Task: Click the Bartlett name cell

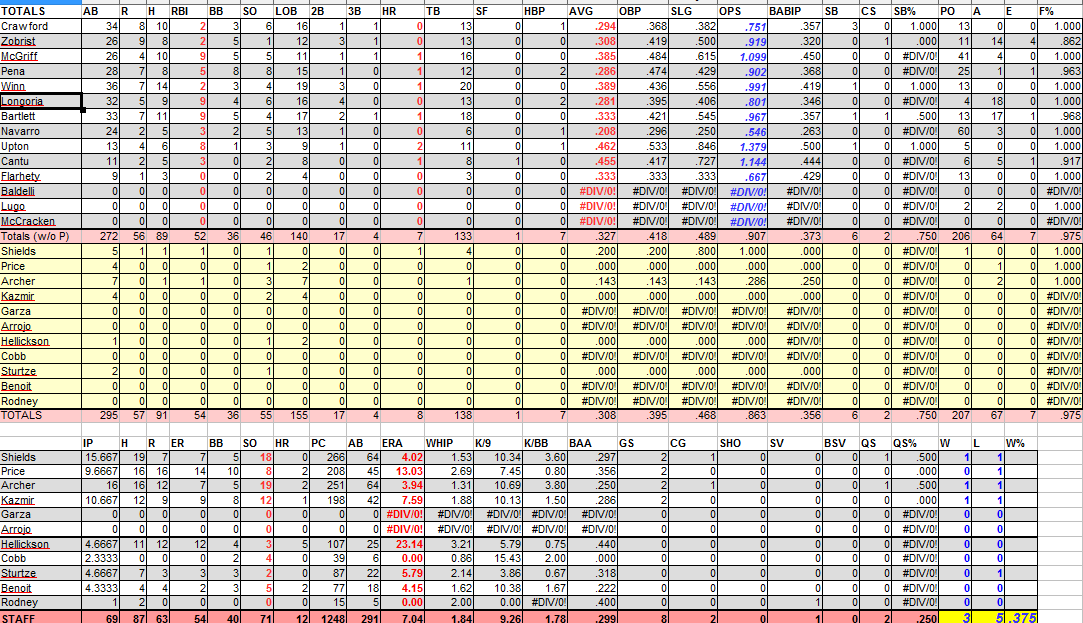Action: 41,116
